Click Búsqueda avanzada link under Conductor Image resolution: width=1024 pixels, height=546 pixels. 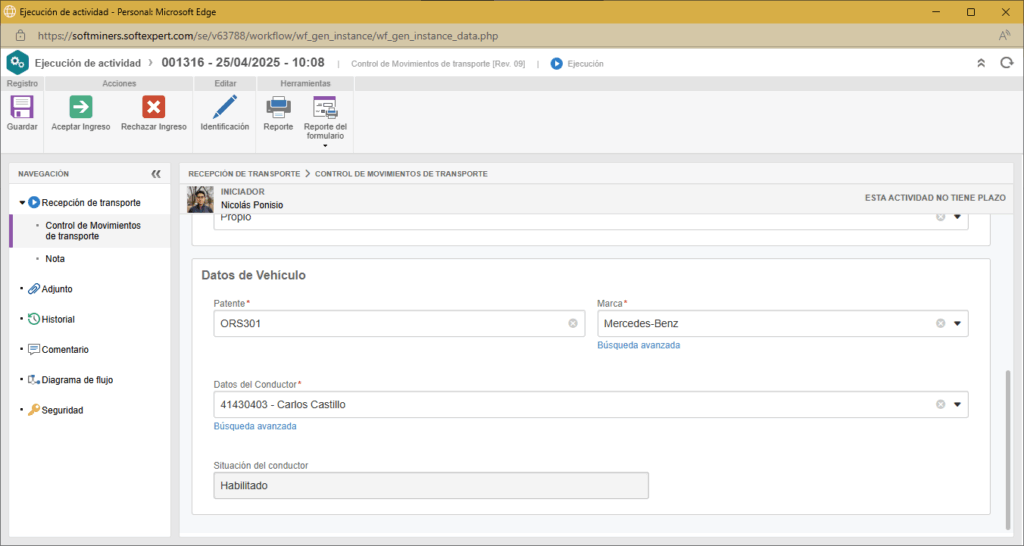click(255, 426)
